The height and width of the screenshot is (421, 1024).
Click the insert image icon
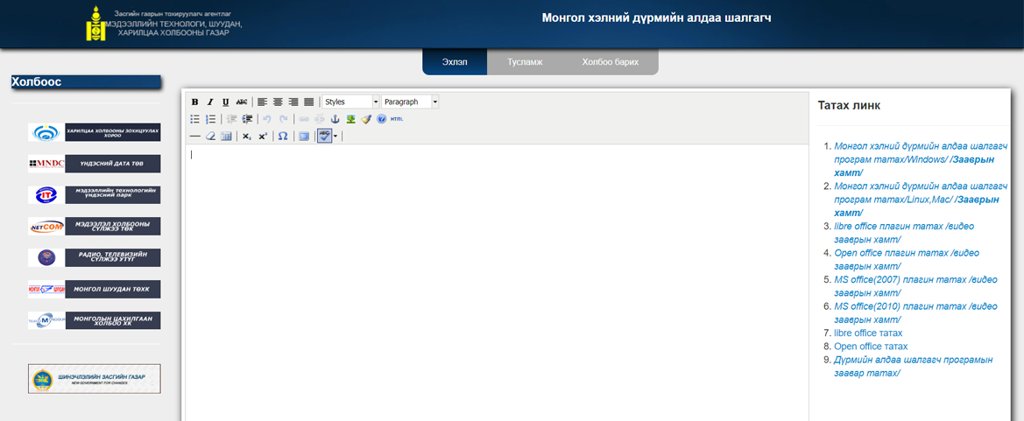tap(351, 119)
